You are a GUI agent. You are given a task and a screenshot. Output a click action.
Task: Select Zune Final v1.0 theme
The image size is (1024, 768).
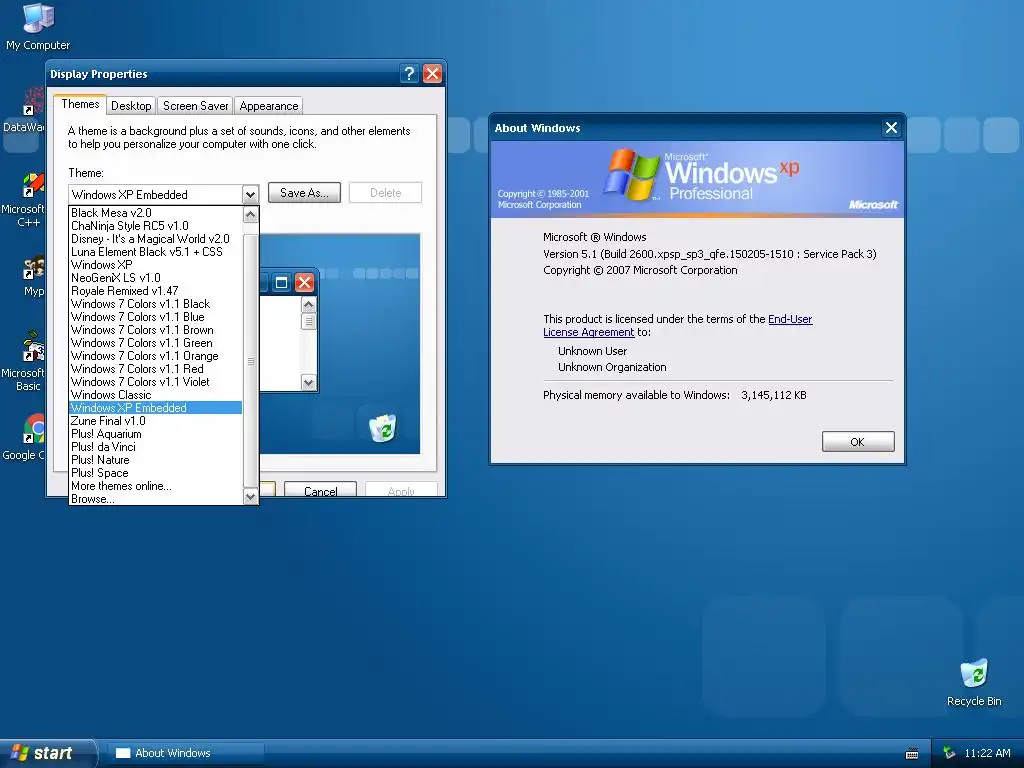pos(155,421)
